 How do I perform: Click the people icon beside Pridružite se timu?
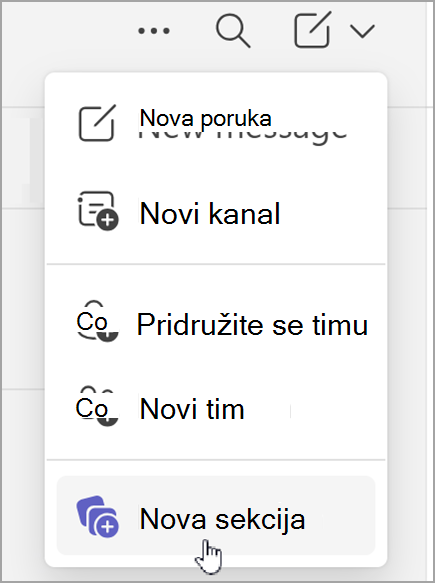coord(97,322)
